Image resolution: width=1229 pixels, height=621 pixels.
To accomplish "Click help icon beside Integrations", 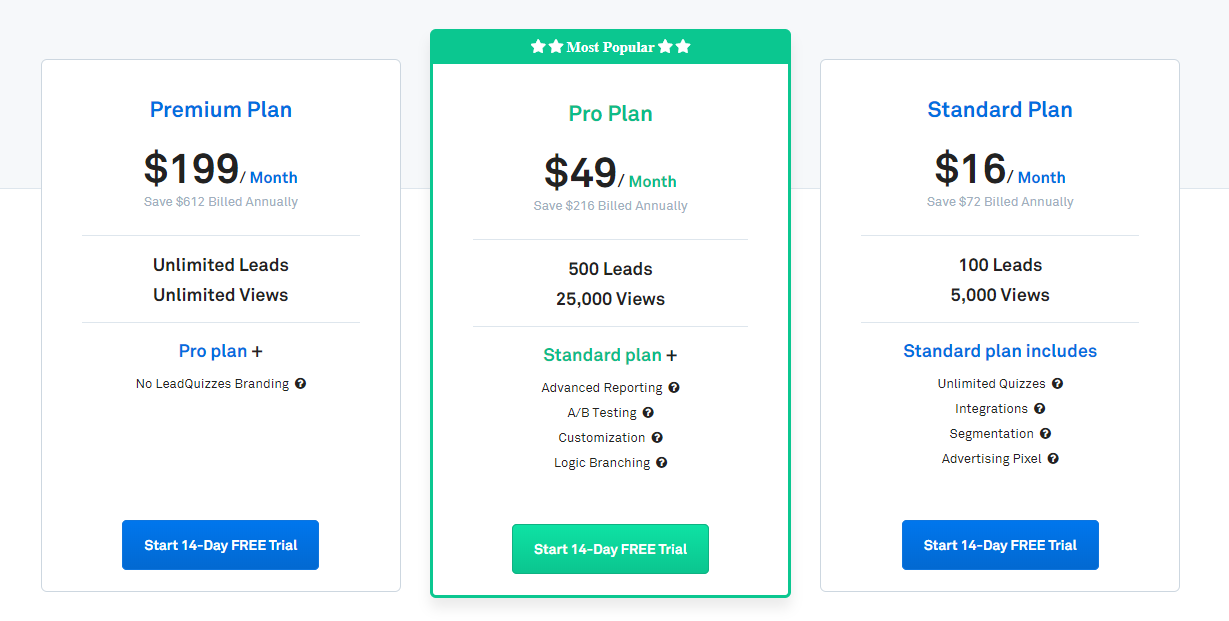I will pos(1039,409).
